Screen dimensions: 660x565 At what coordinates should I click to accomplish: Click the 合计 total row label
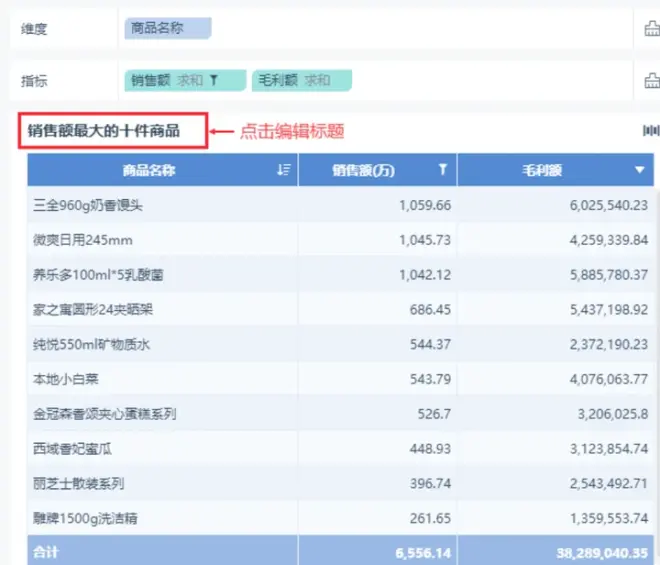point(46,552)
